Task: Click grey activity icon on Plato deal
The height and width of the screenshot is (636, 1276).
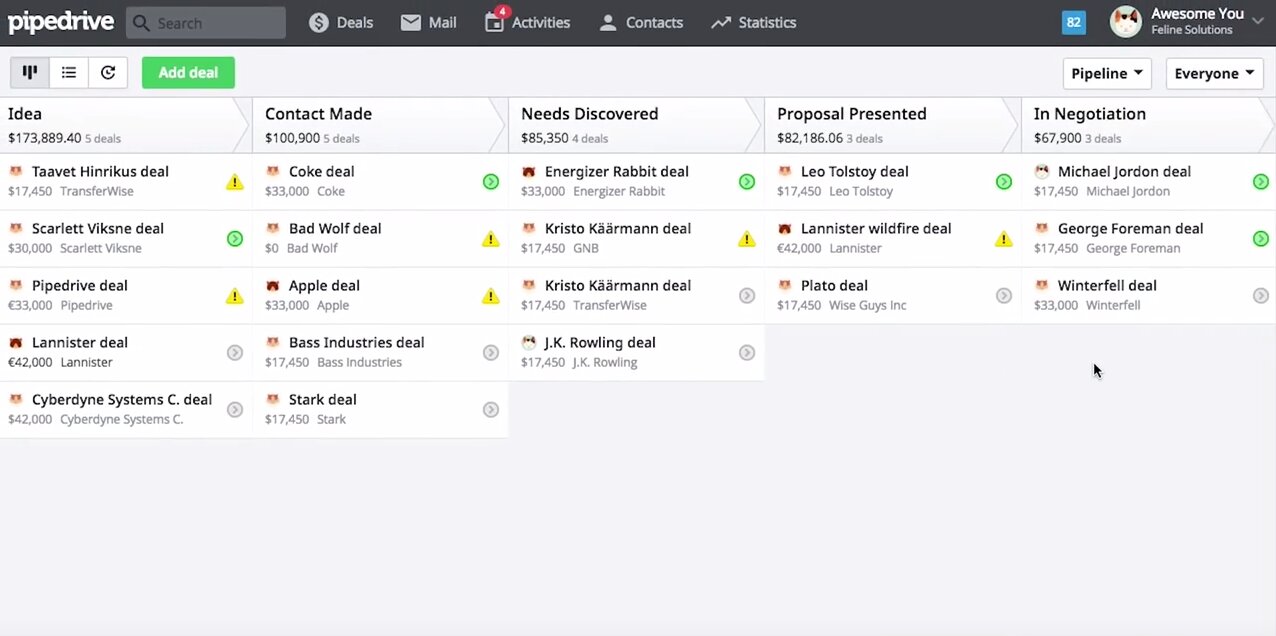Action: [x=1004, y=296]
